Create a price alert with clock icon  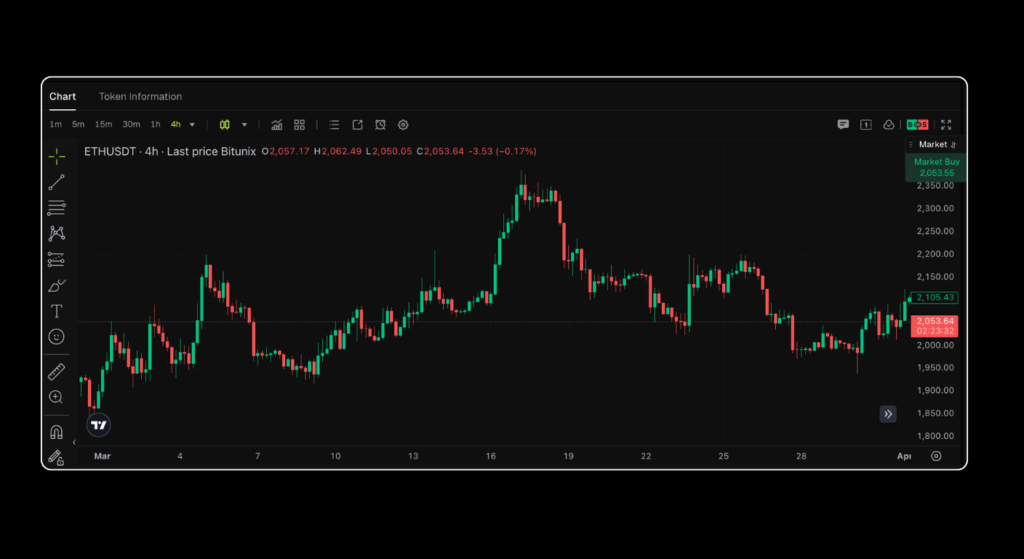coord(380,125)
